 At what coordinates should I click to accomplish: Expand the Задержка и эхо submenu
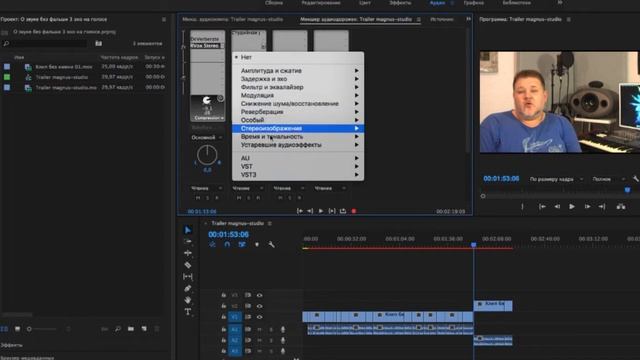click(x=298, y=79)
